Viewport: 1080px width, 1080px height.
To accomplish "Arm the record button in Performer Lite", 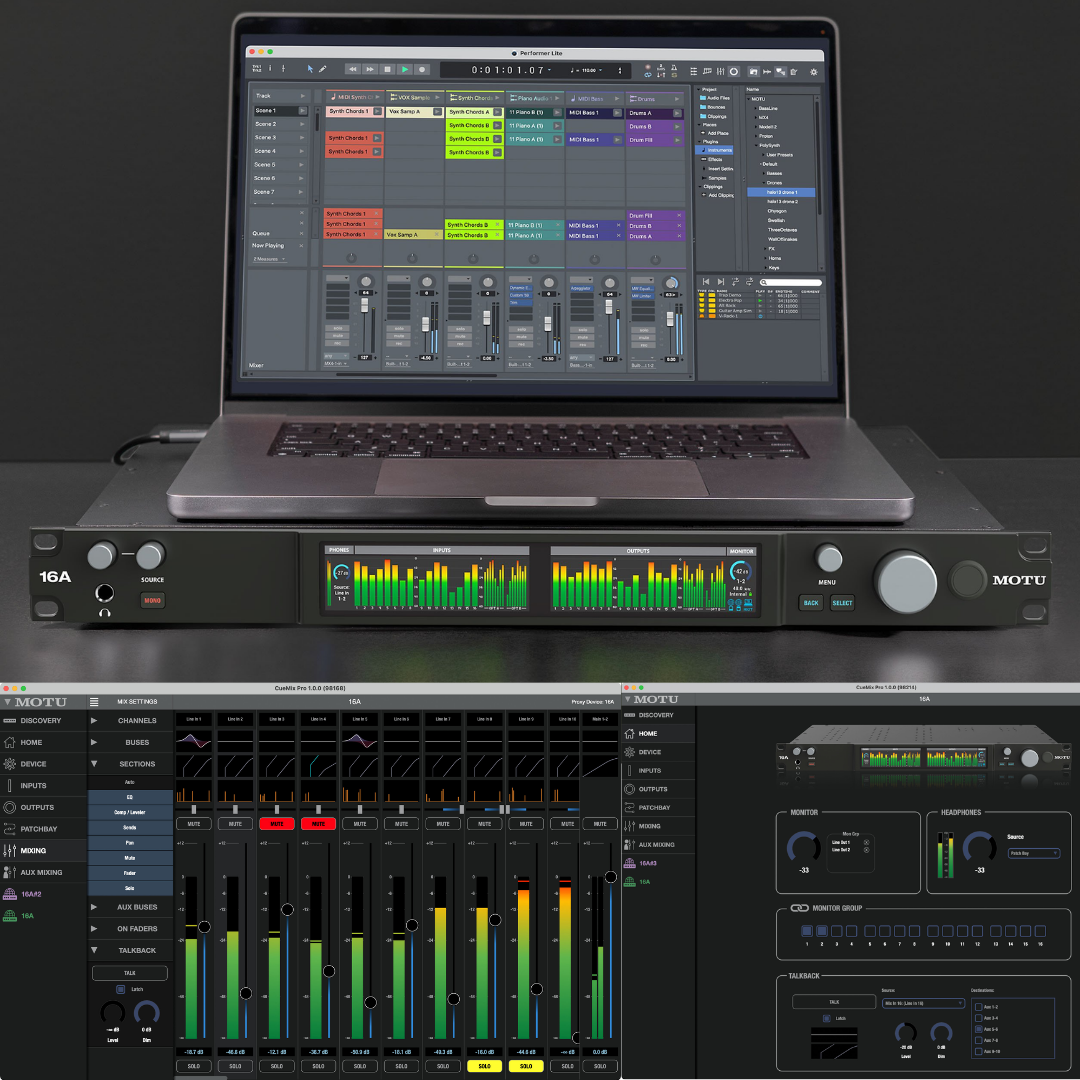I will [x=422, y=70].
